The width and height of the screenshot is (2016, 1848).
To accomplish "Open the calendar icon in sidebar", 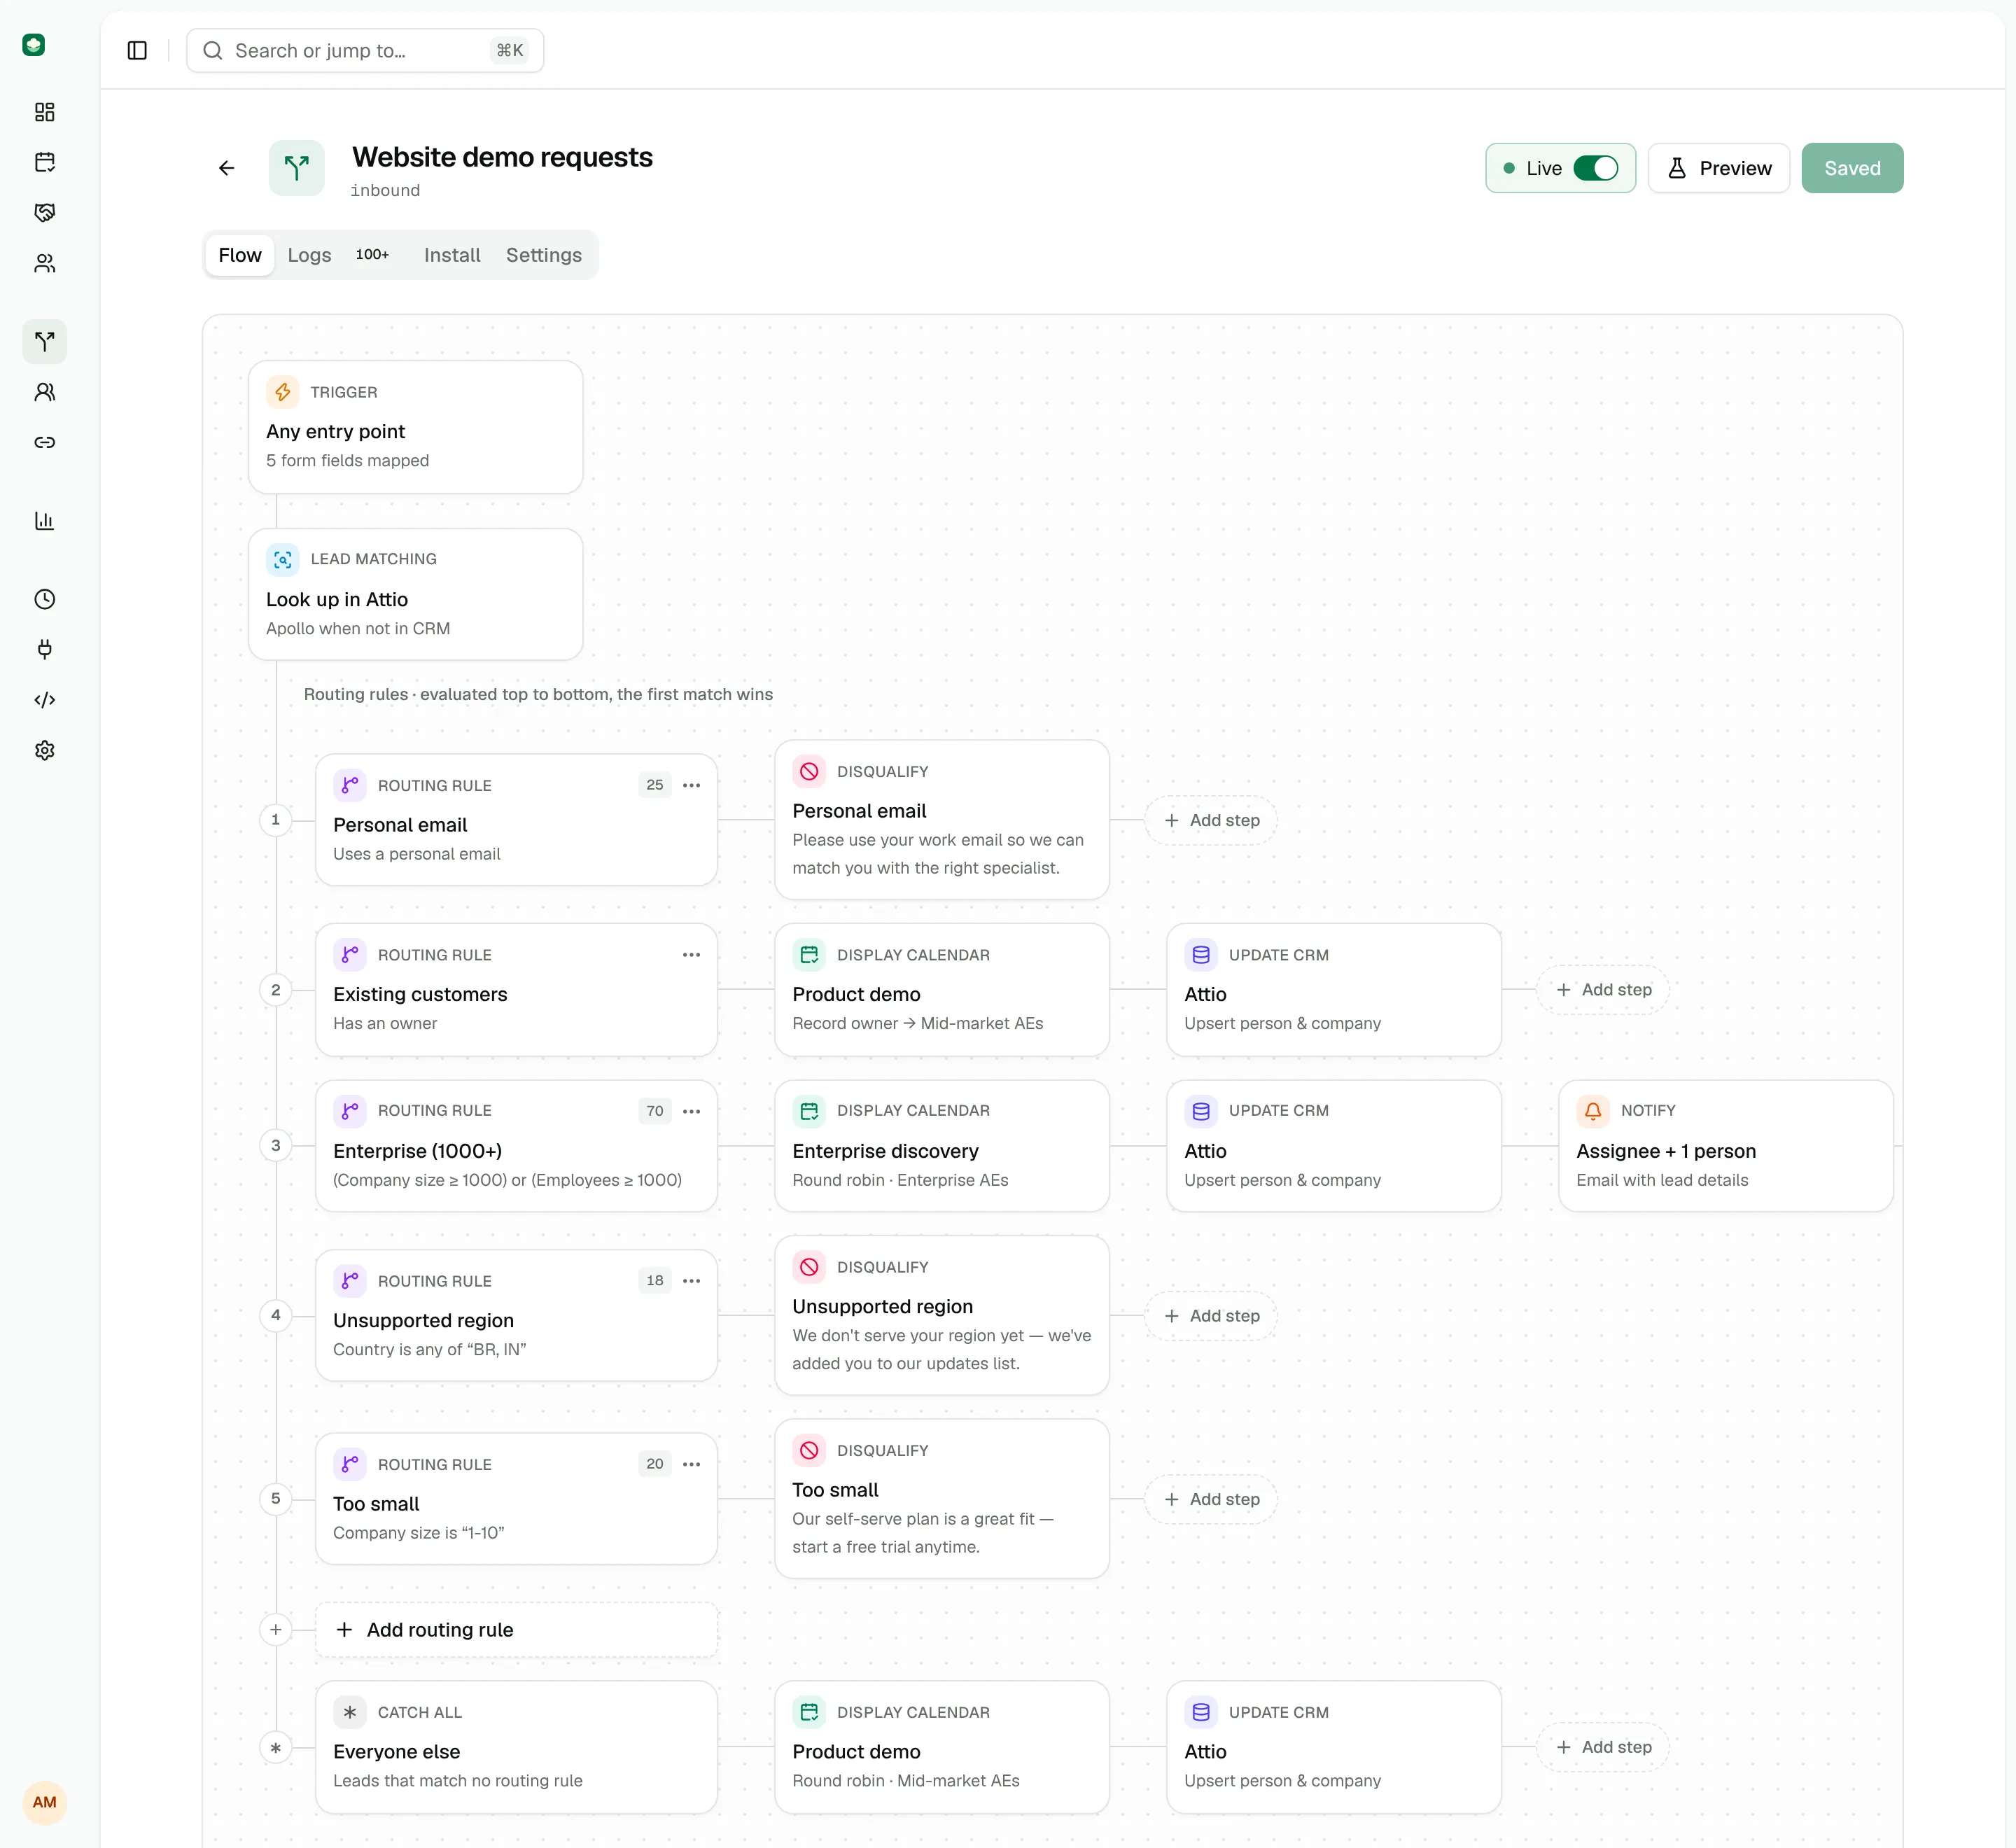I will [x=45, y=162].
